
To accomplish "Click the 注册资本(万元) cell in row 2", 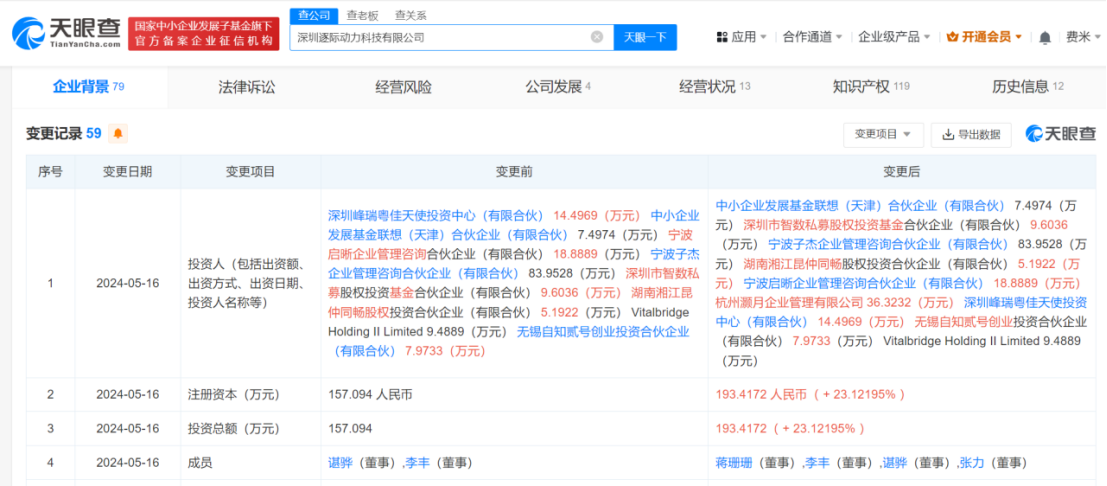I will [x=250, y=394].
